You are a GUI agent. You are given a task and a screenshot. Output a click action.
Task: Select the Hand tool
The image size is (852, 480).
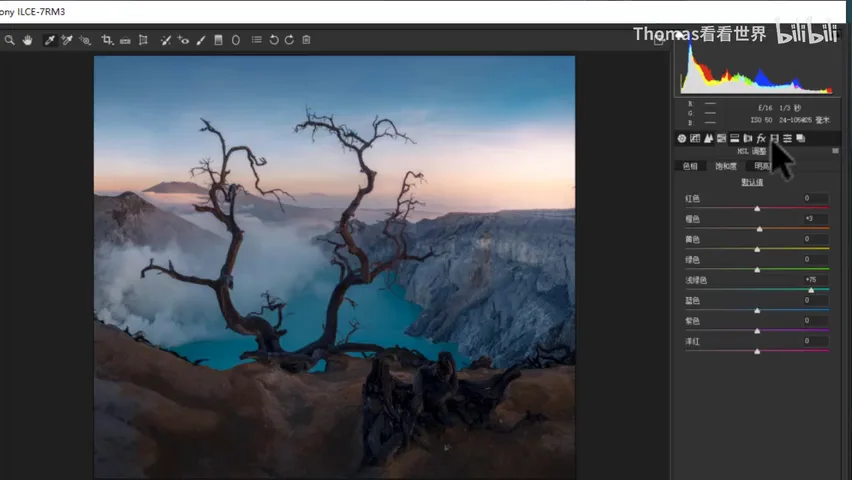[27, 40]
